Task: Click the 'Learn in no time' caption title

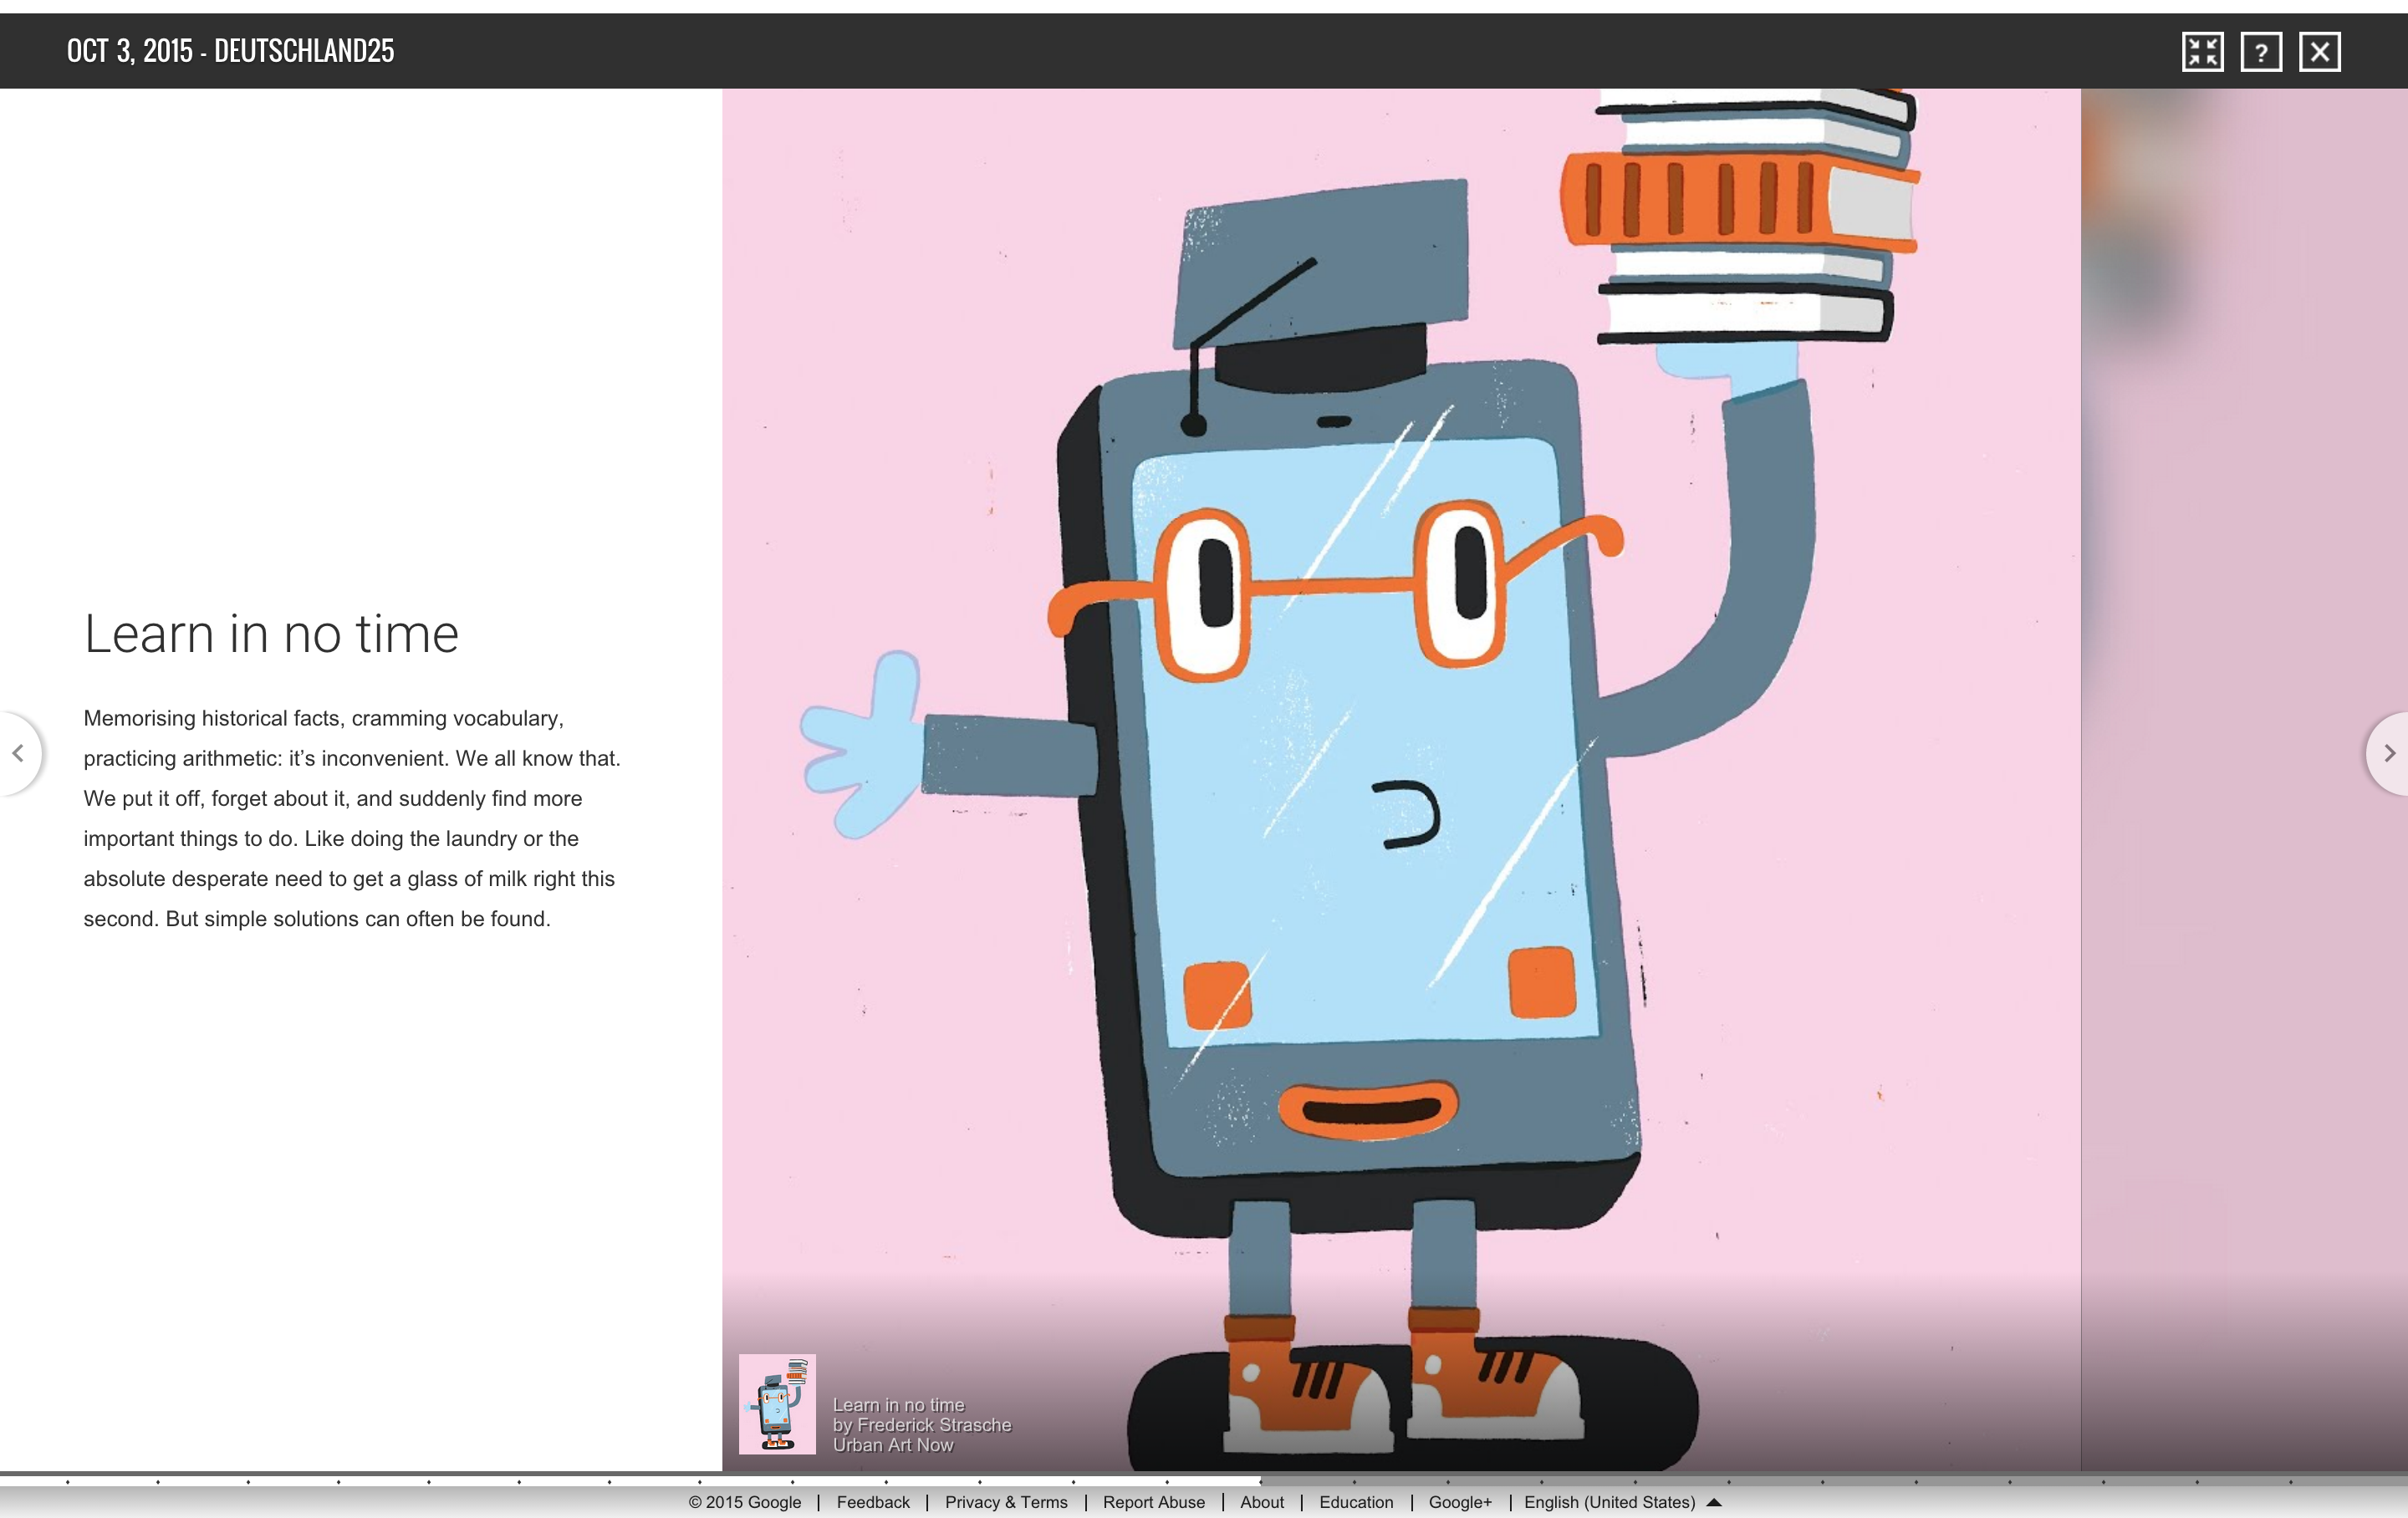Action: [x=899, y=1405]
